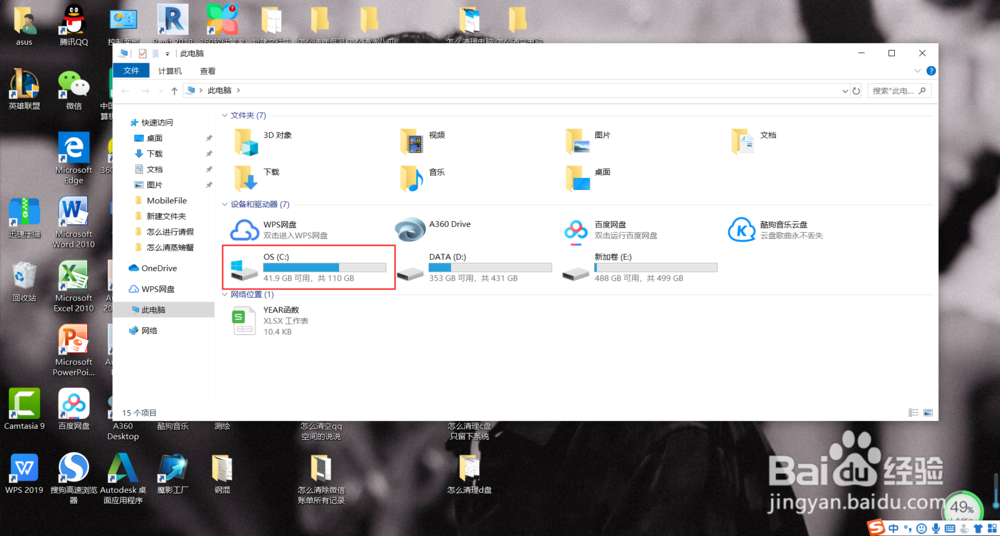
Task: Open Autodesk 桌面应用程序 shortcut
Action: tap(124, 479)
